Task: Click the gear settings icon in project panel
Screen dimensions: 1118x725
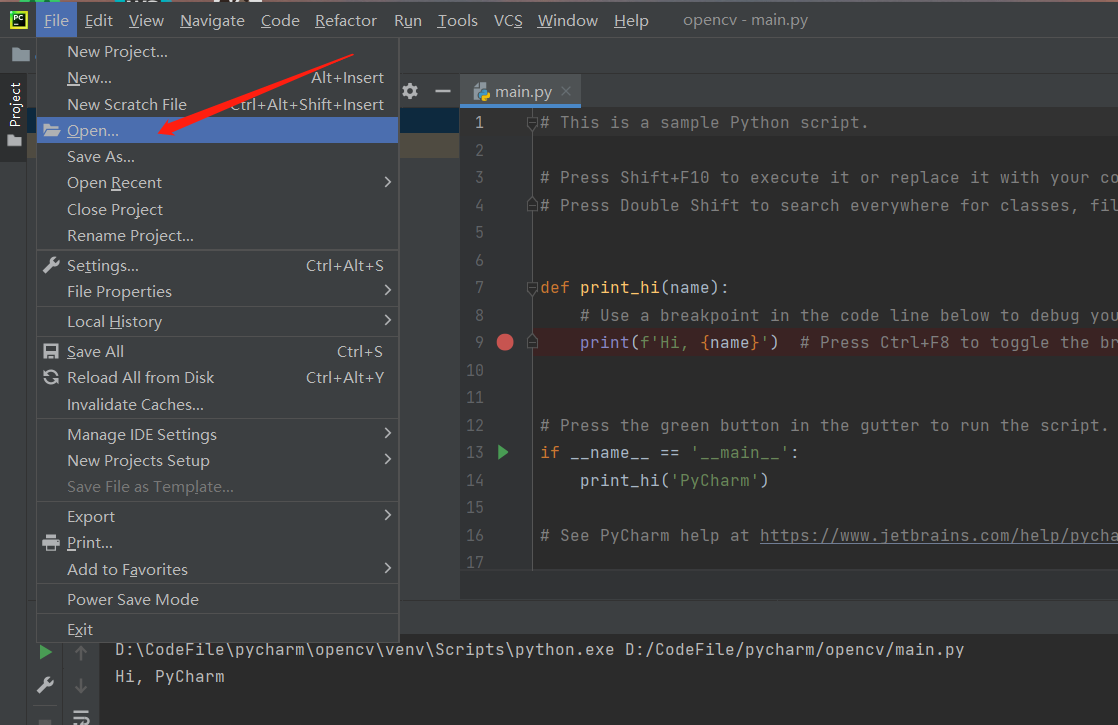Action: pyautogui.click(x=410, y=91)
